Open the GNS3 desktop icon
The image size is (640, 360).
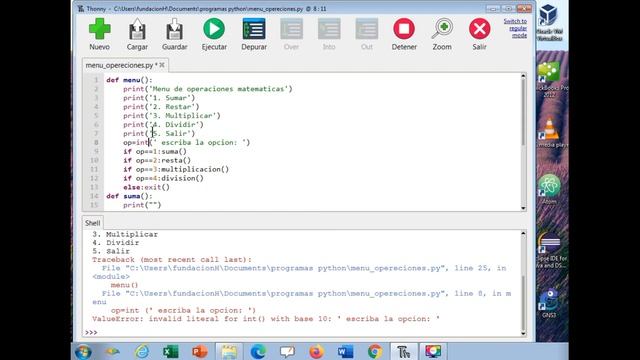[x=549, y=303]
